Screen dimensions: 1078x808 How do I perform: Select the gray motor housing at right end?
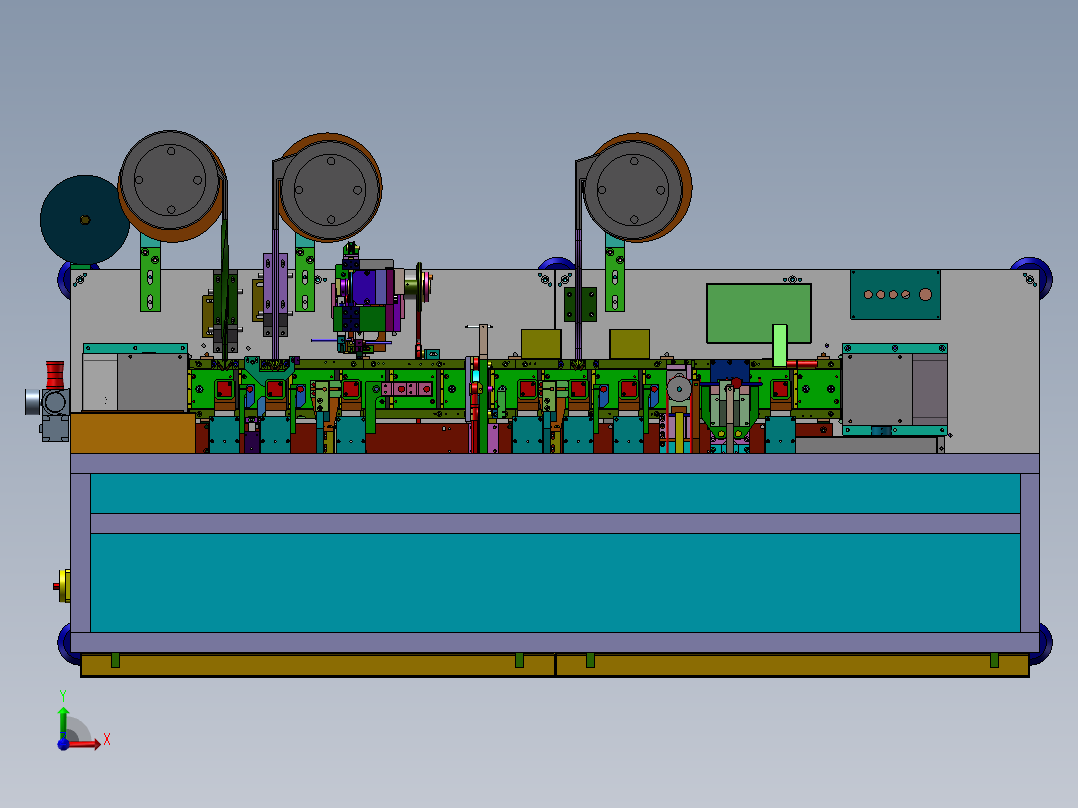click(x=894, y=390)
